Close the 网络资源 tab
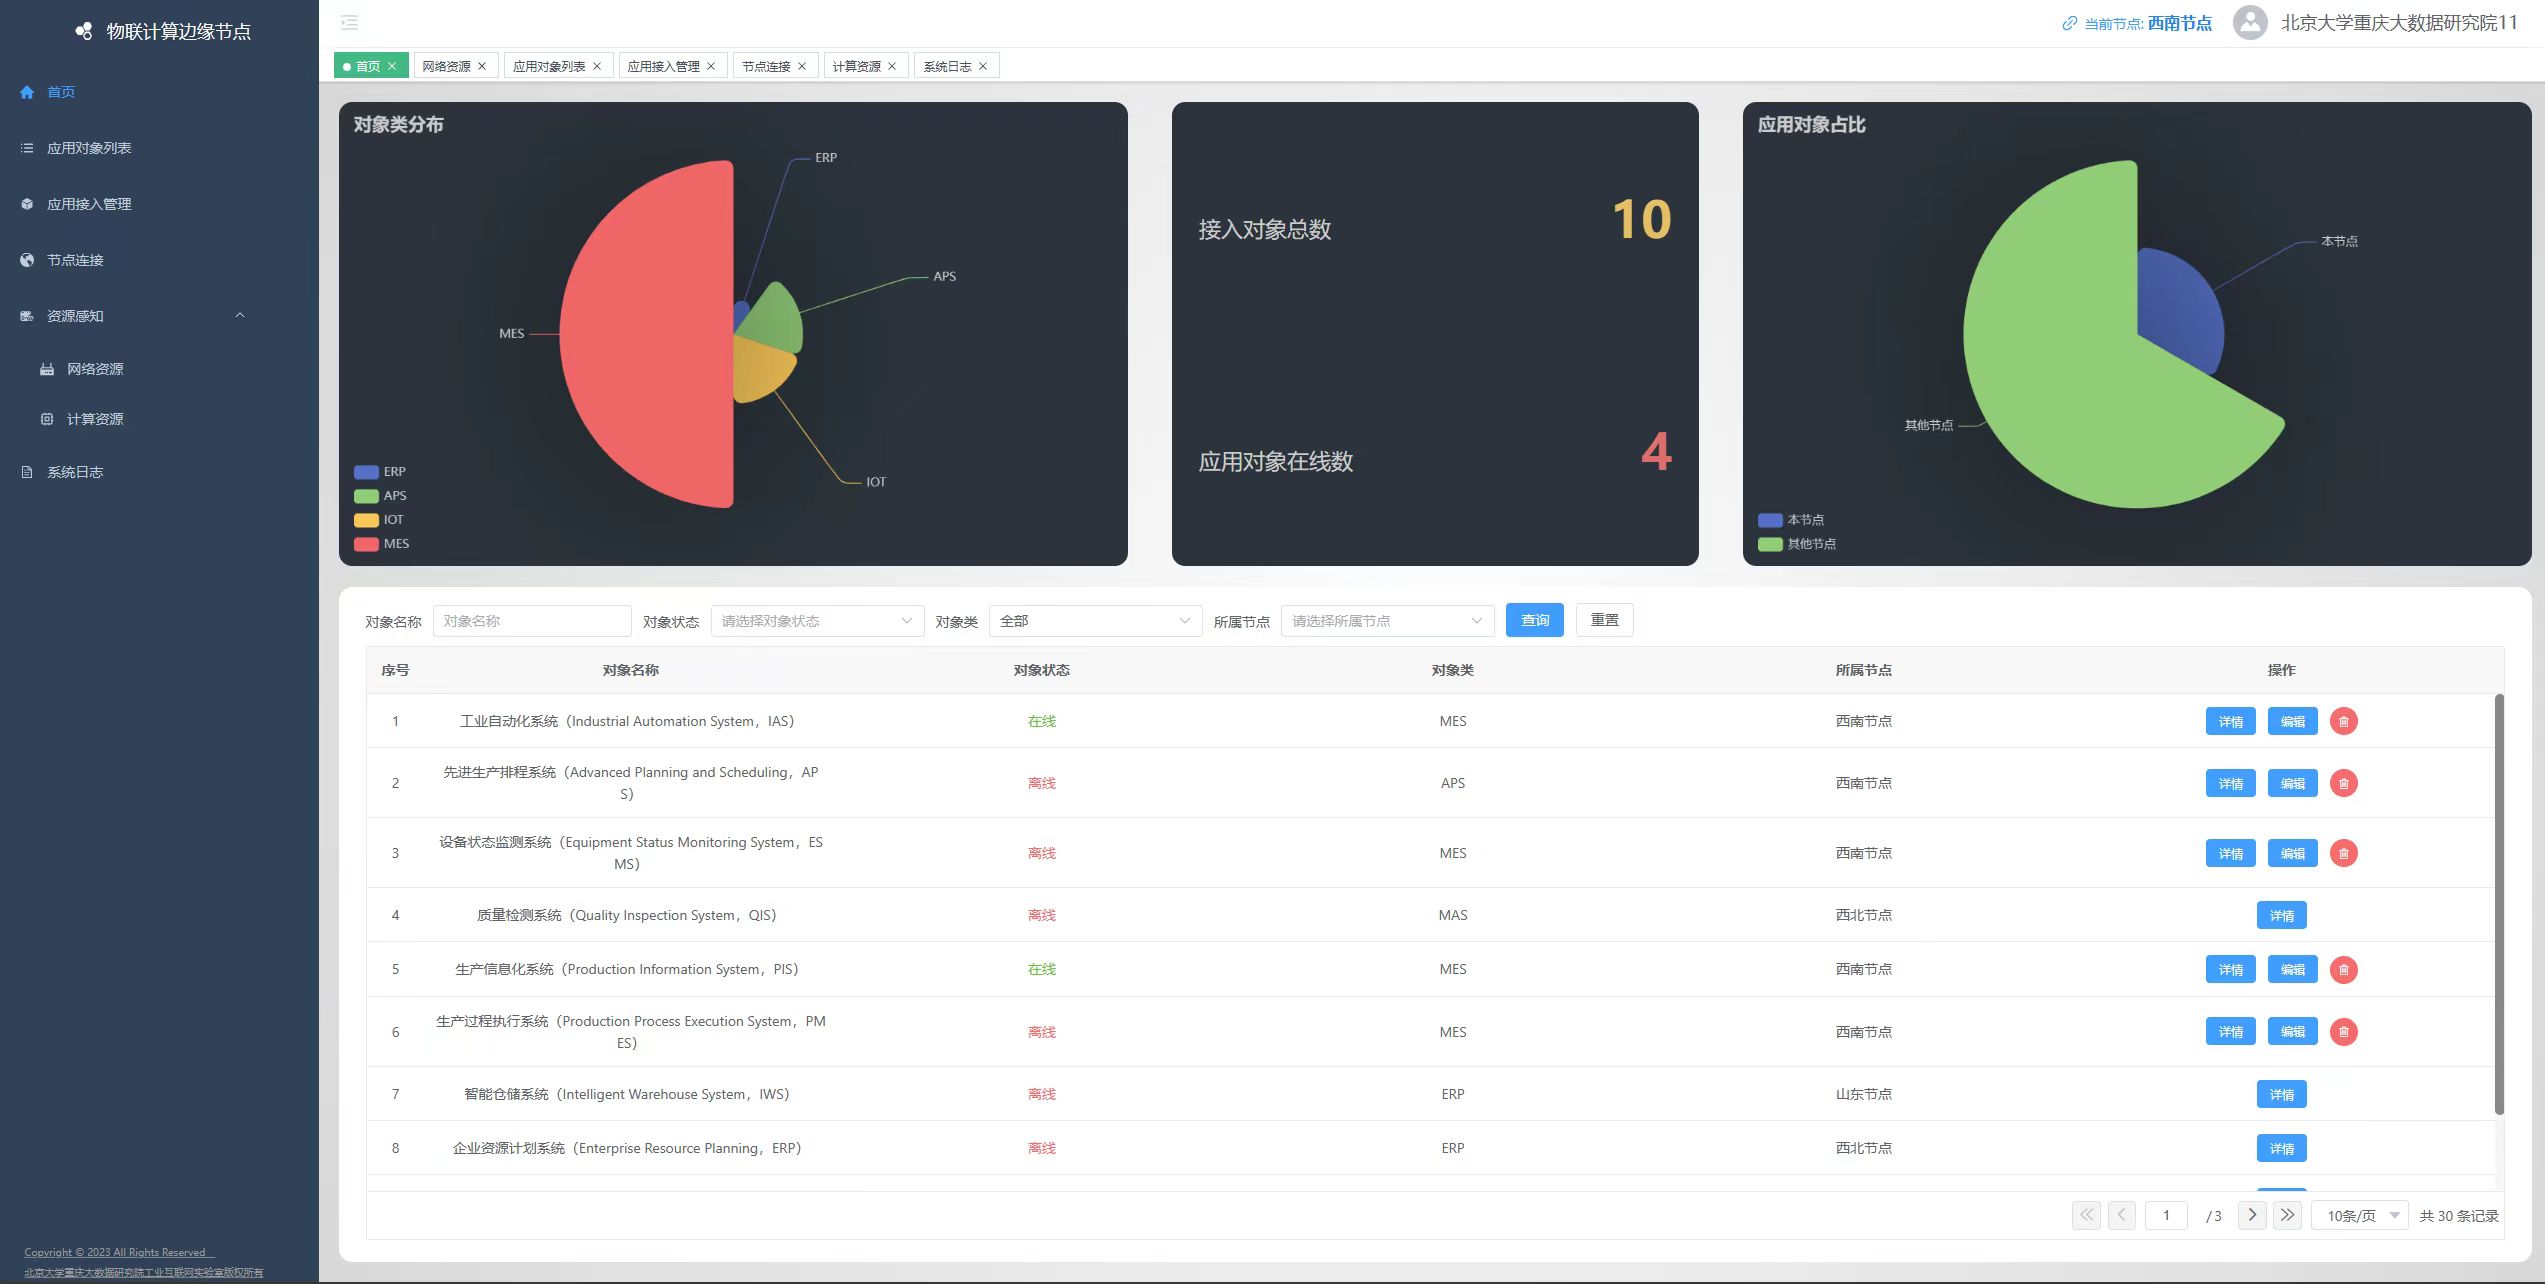 [x=482, y=66]
